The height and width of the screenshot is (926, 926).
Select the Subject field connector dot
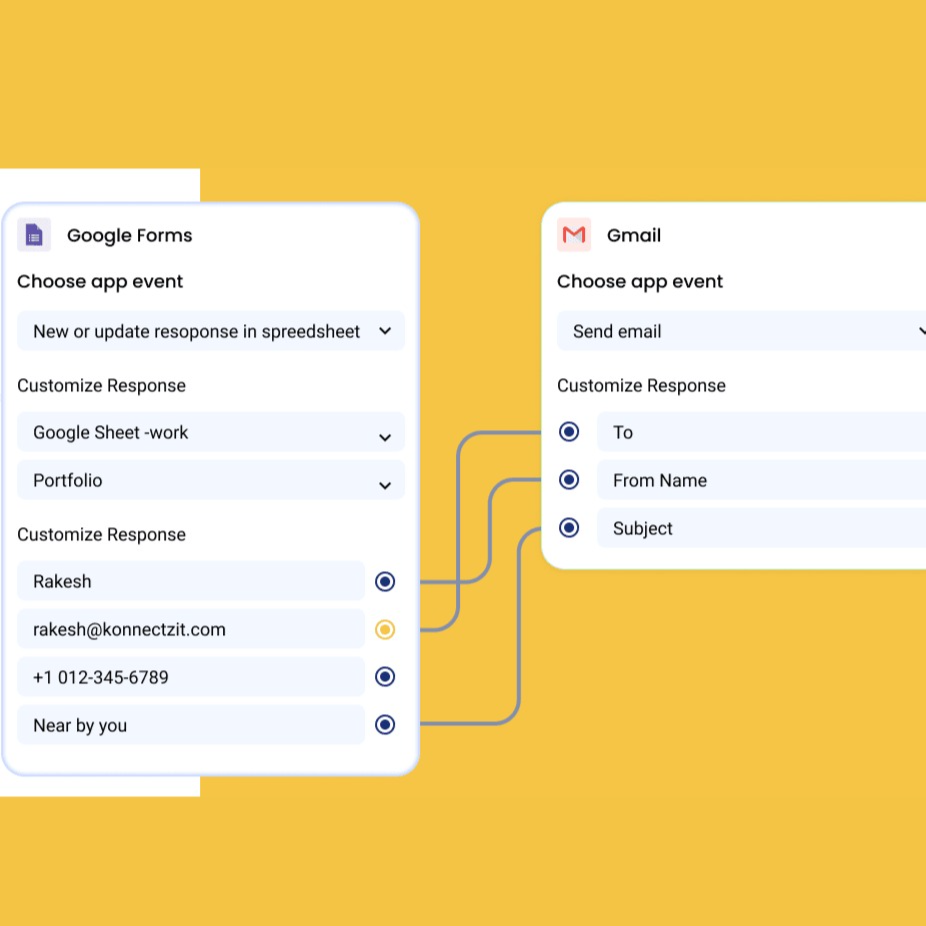pos(568,528)
